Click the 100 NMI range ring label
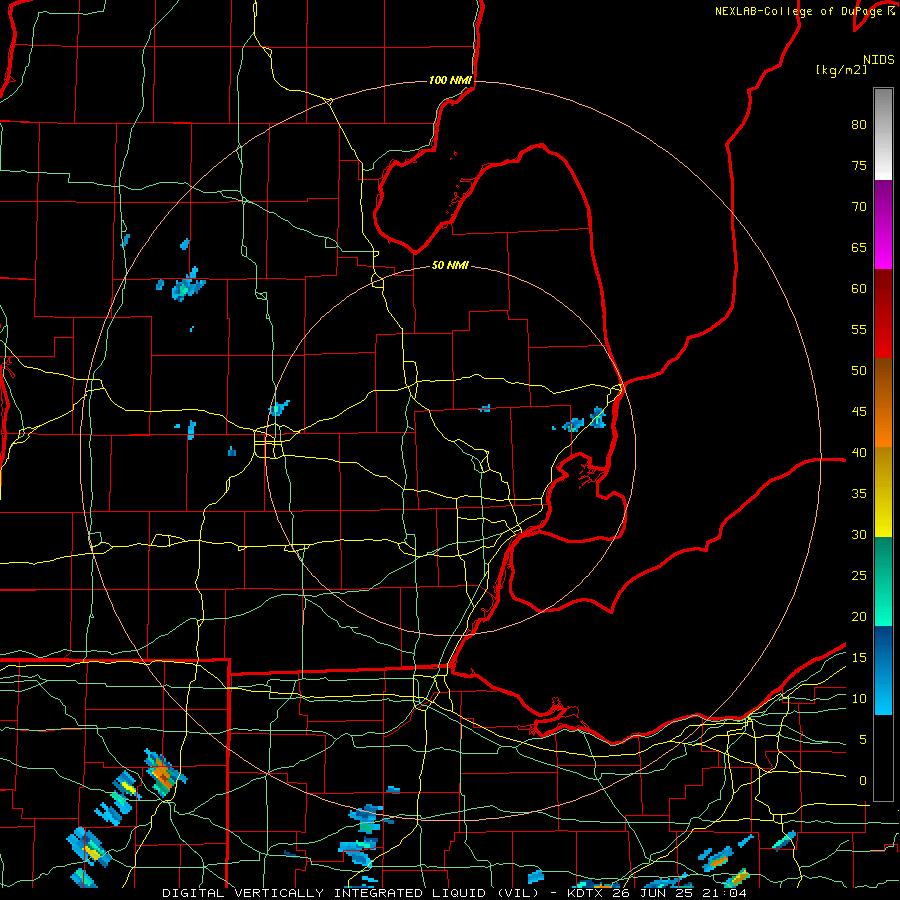The image size is (900, 900). tap(450, 80)
